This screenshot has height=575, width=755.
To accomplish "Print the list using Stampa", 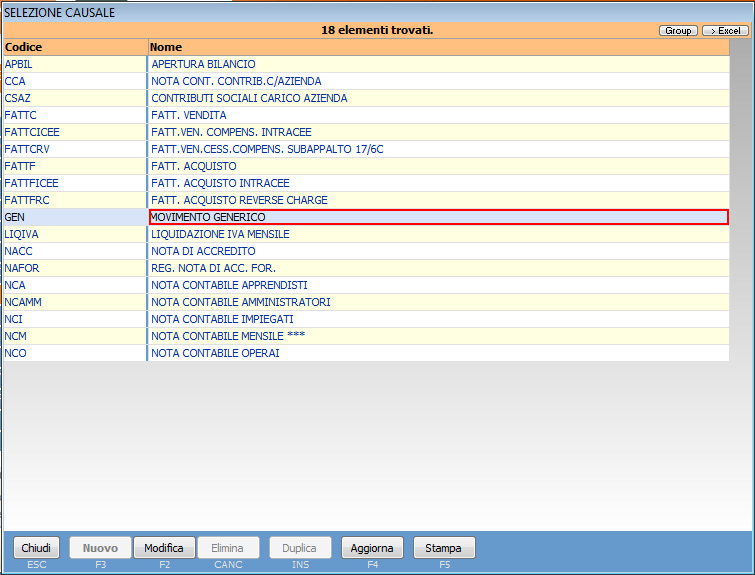I will pos(443,548).
